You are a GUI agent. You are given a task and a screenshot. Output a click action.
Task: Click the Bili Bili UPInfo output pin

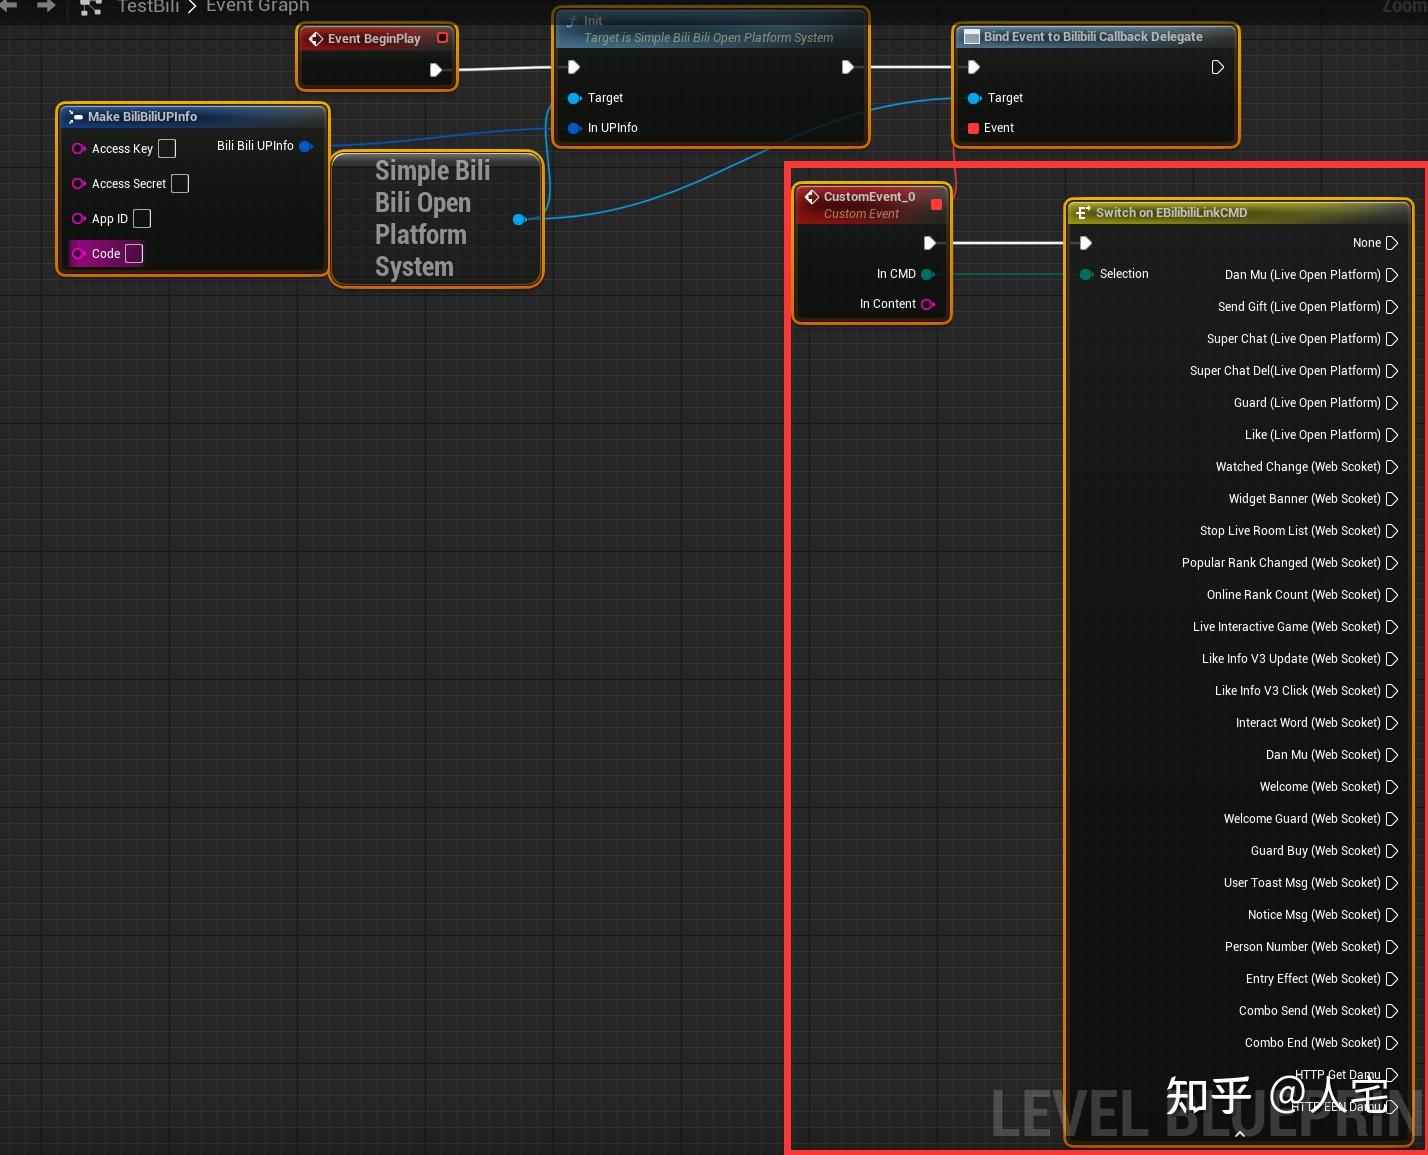[x=306, y=146]
